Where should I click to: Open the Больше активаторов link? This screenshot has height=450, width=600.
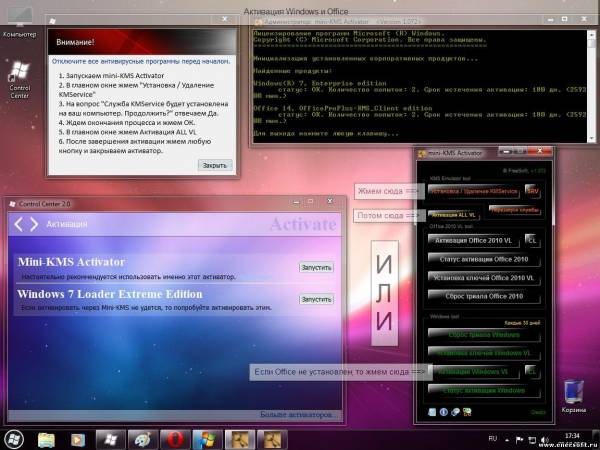tap(299, 415)
